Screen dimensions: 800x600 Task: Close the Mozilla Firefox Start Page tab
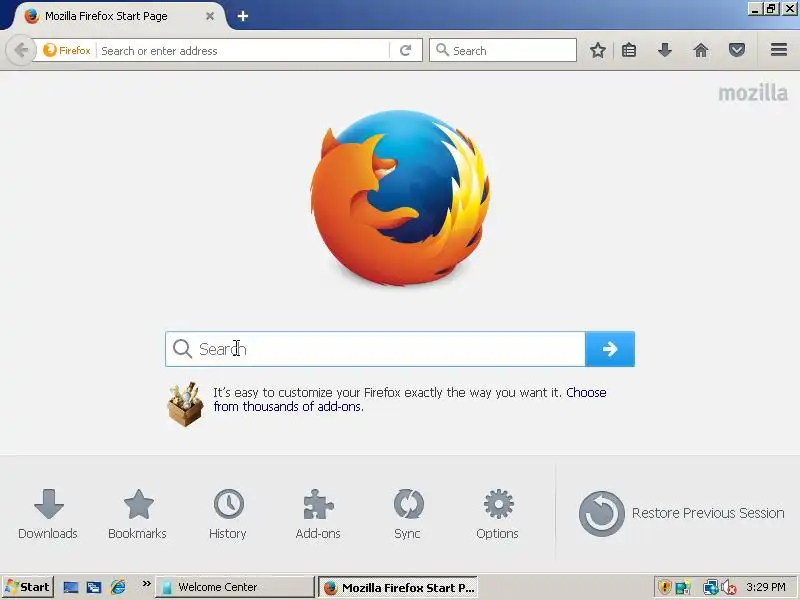coord(210,16)
